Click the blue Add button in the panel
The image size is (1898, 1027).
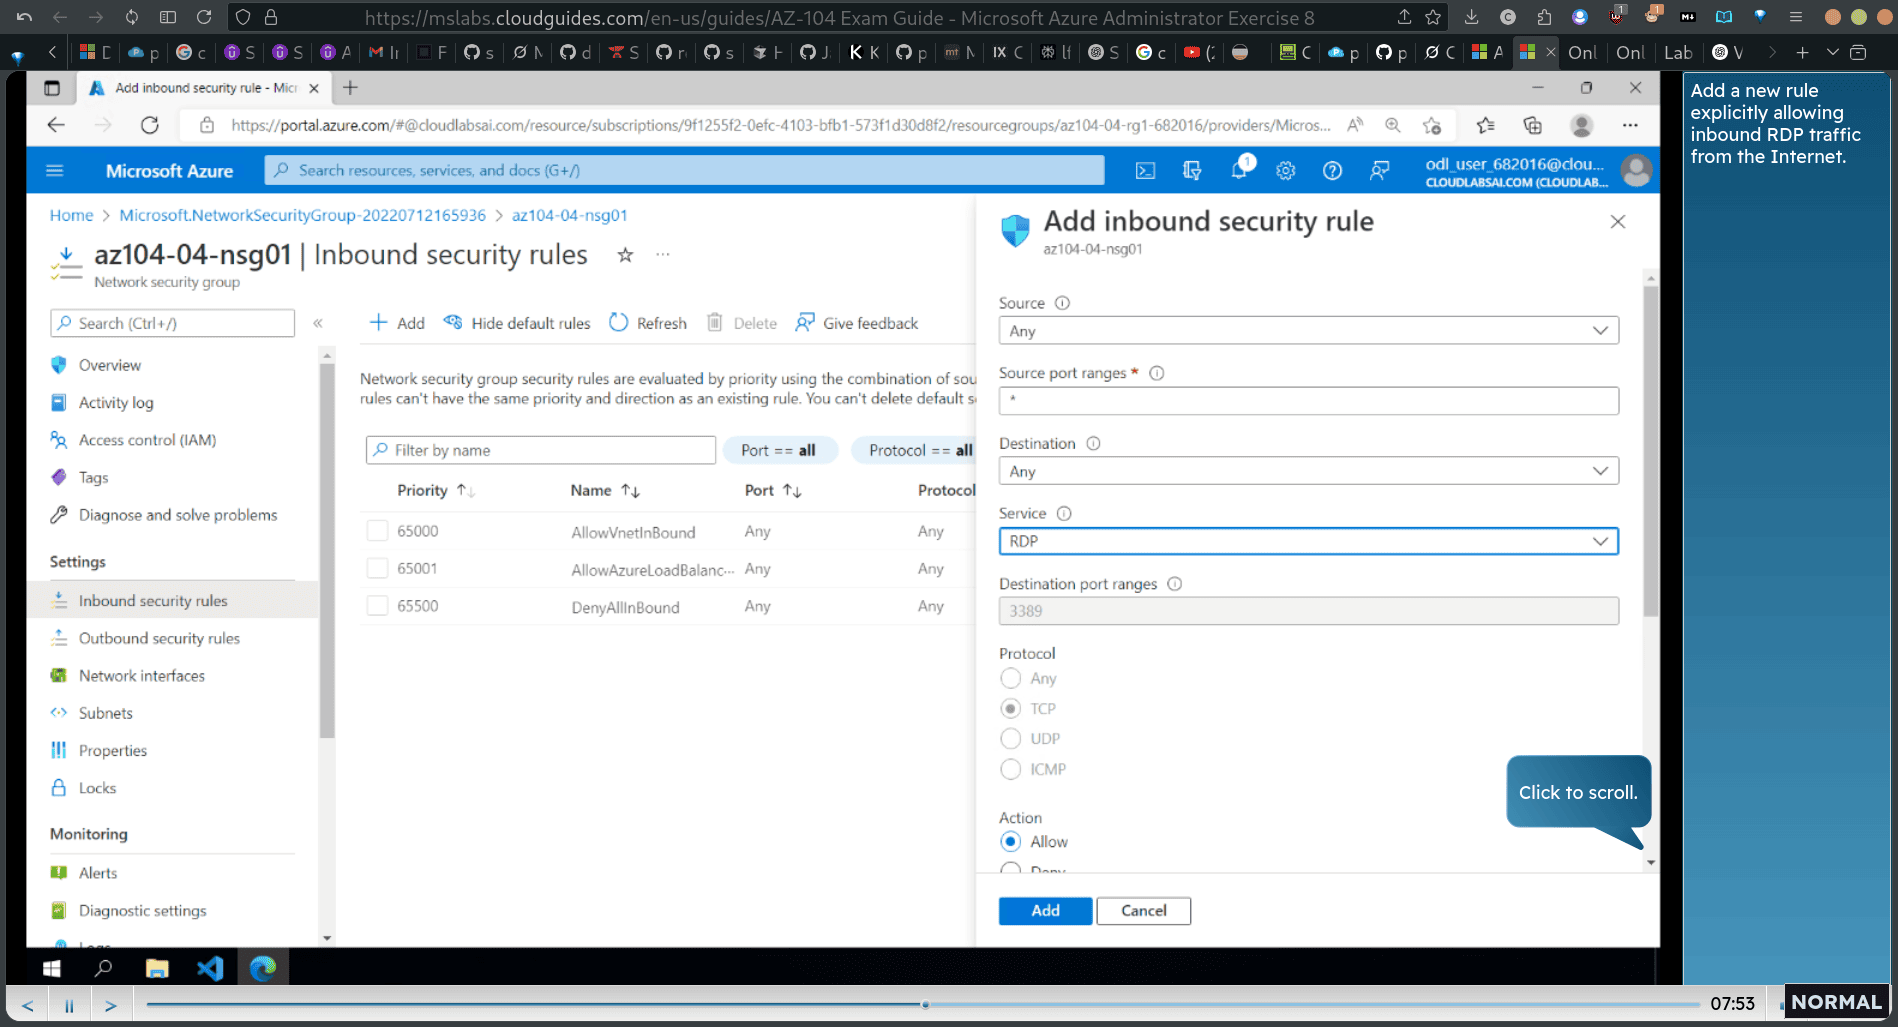pyautogui.click(x=1045, y=911)
